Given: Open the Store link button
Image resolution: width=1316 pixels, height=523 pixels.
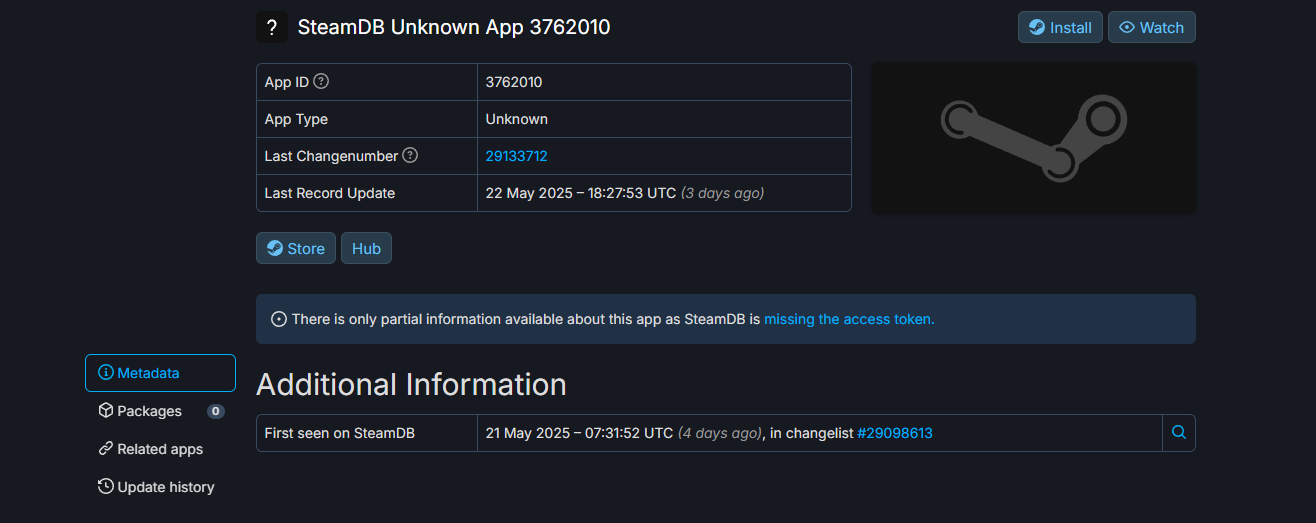Looking at the screenshot, I should click(x=296, y=248).
